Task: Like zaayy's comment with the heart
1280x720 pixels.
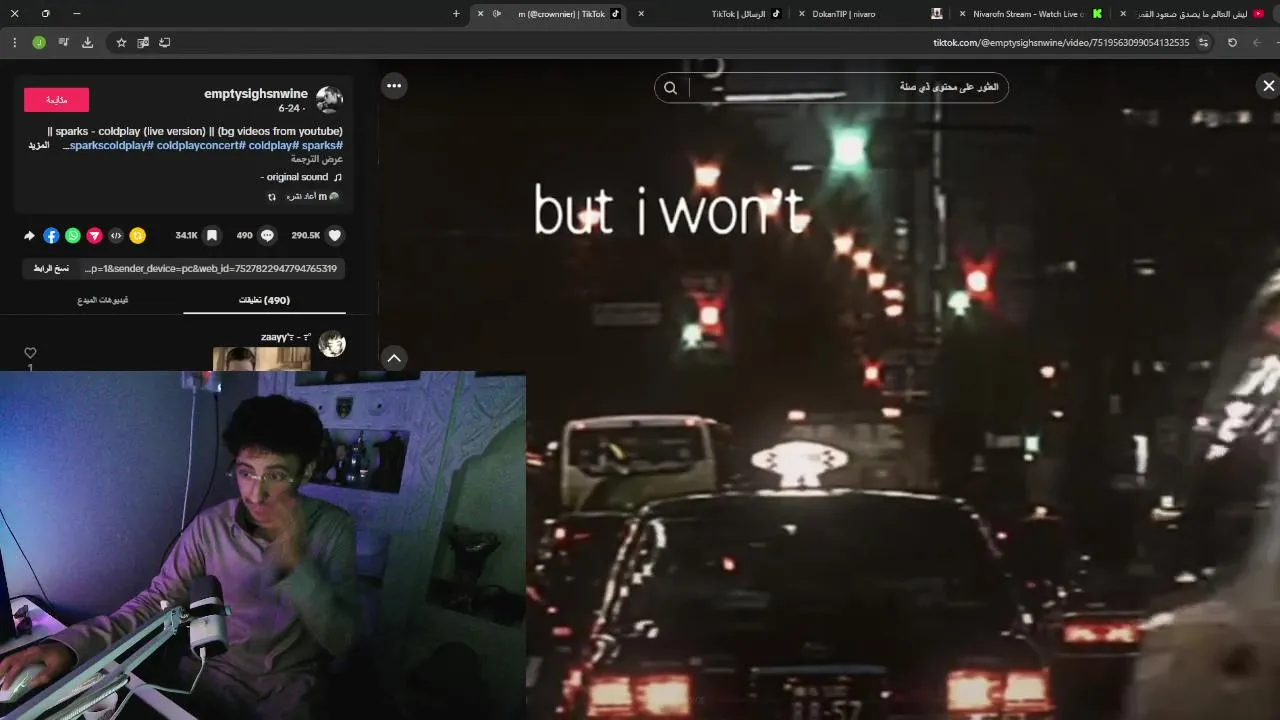Action: click(x=30, y=353)
